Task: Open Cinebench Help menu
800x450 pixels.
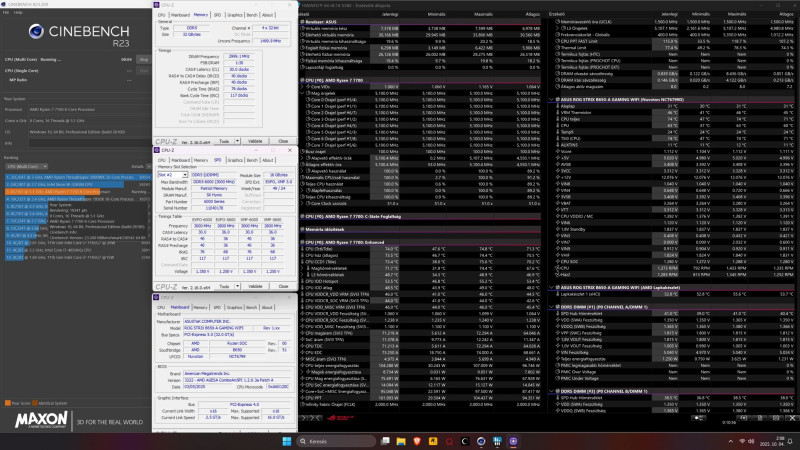Action: coord(18,12)
